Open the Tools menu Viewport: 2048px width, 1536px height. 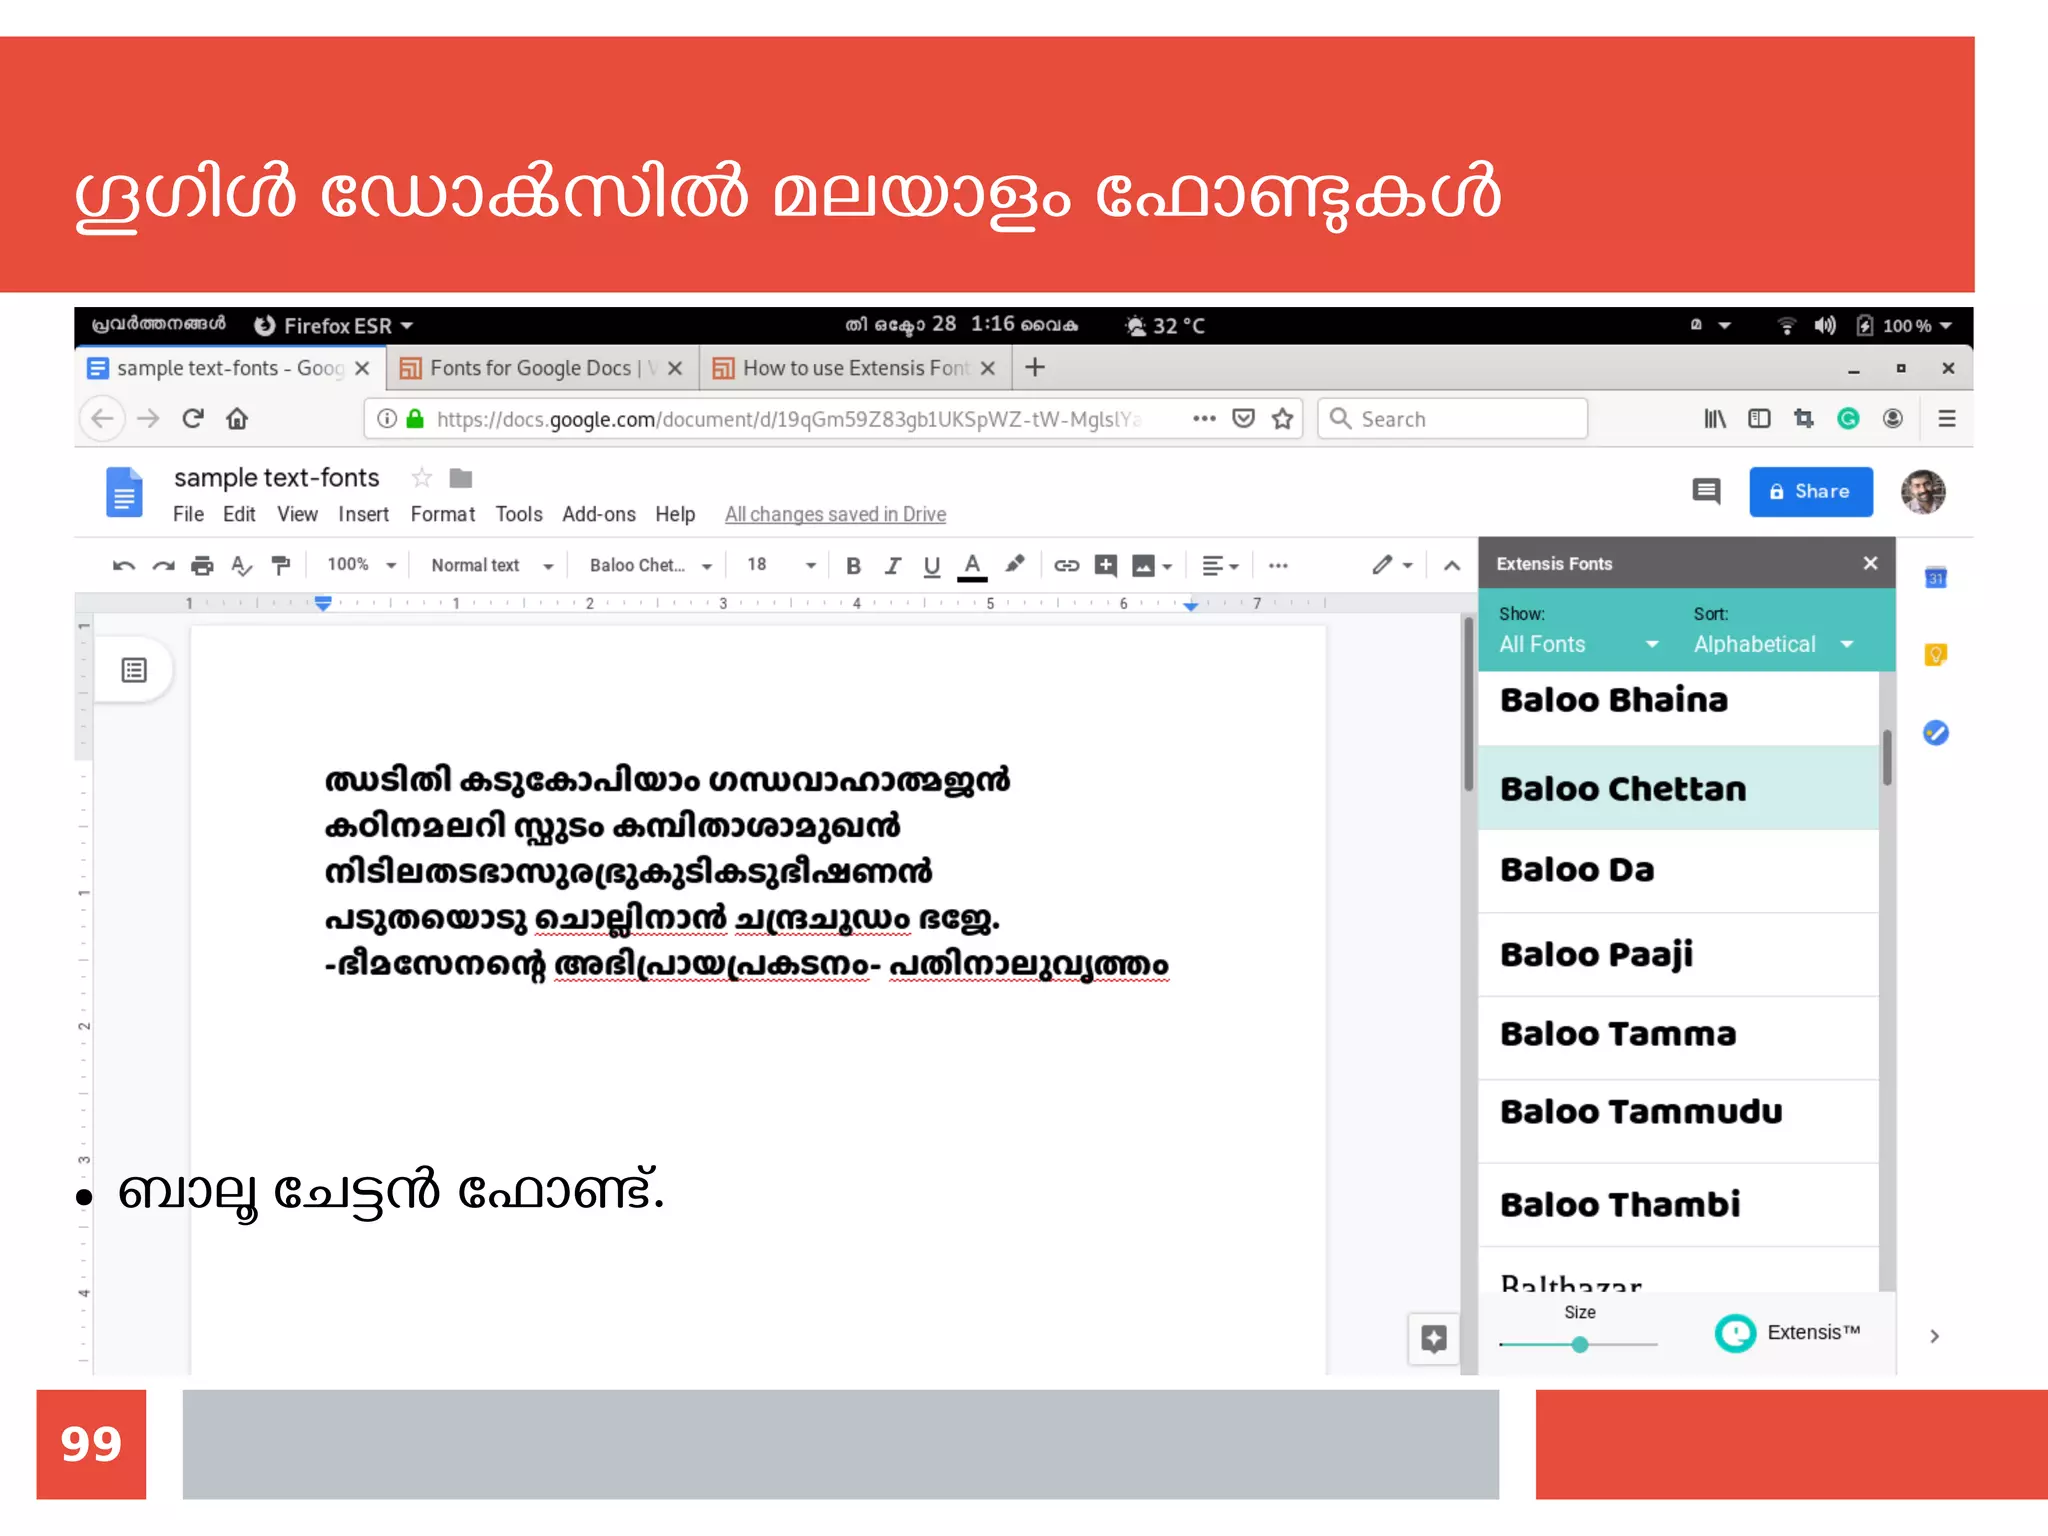click(x=519, y=514)
